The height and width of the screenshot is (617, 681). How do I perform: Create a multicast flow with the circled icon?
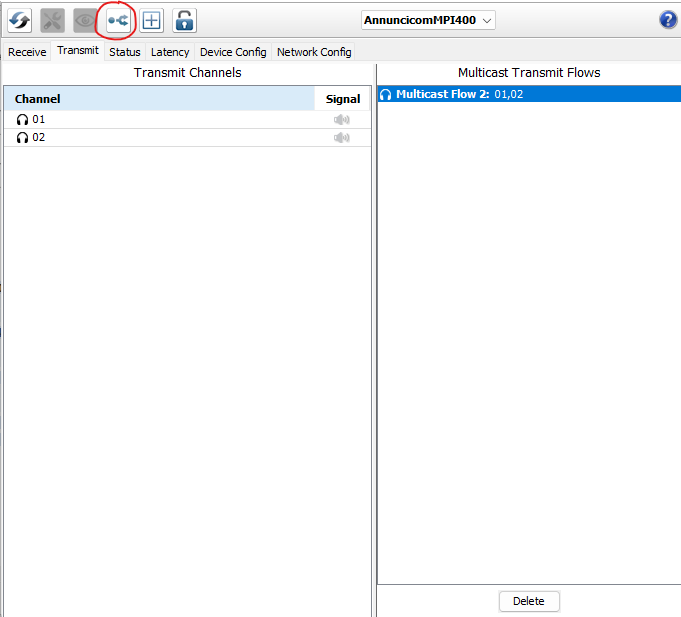pos(118,20)
